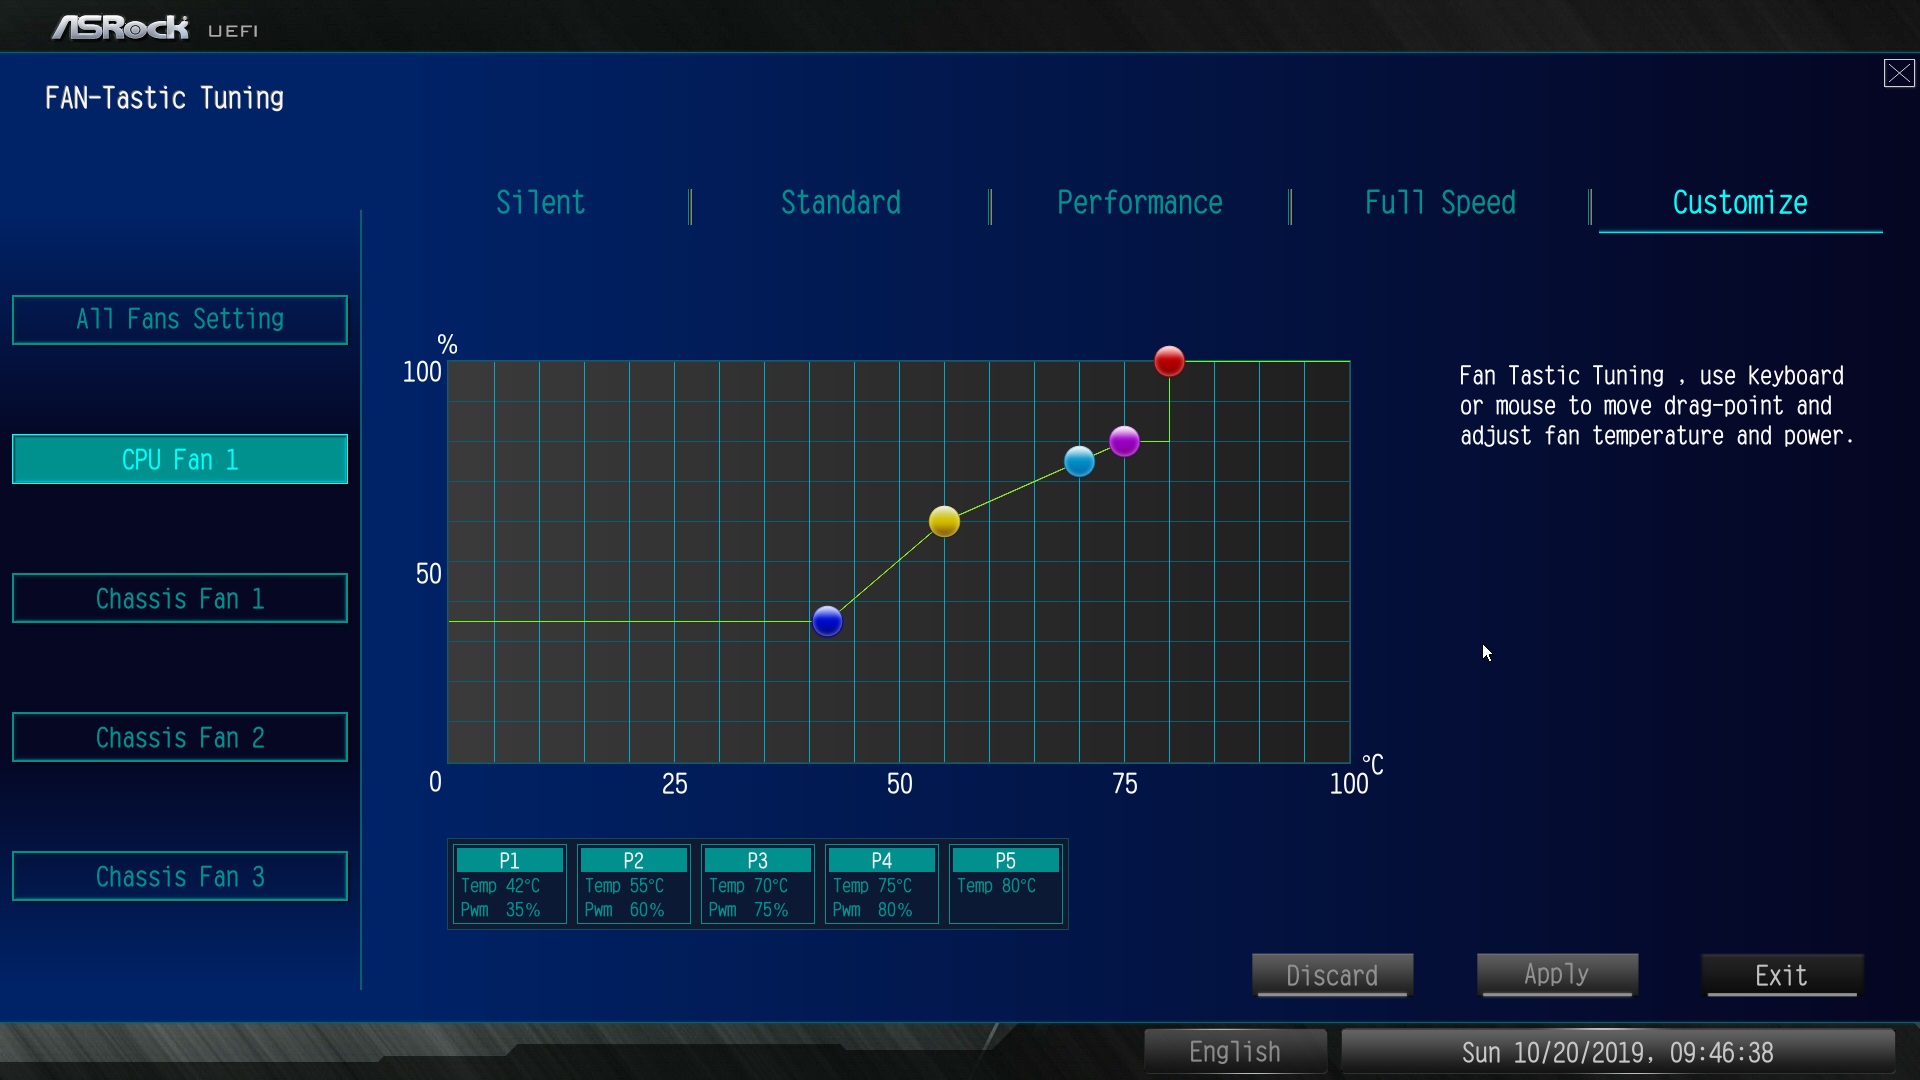Click the Exit button
The image size is (1920, 1080).
1781,975
